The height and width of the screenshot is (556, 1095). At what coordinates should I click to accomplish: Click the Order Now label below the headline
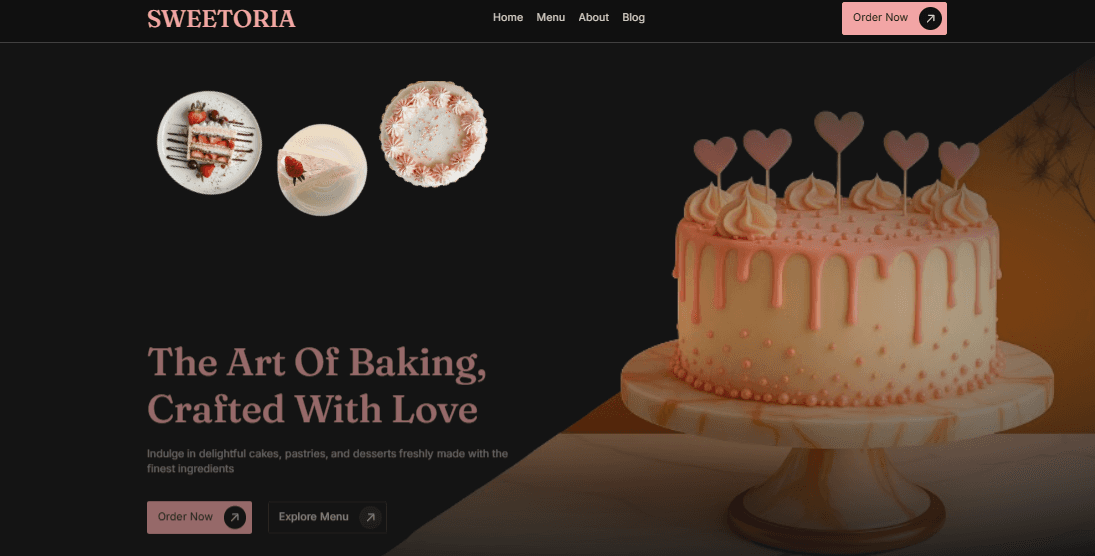tap(185, 517)
